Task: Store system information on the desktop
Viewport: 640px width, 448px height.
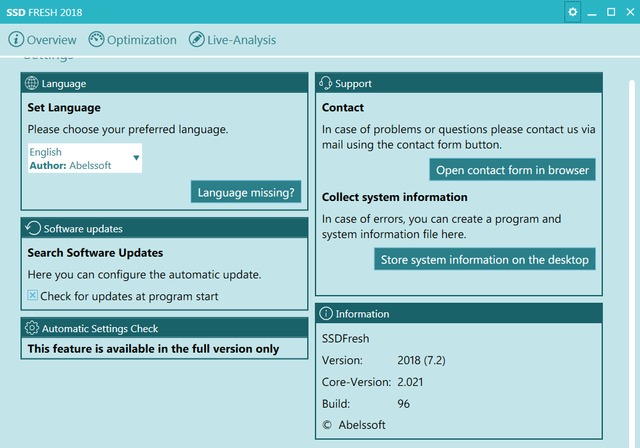Action: [x=485, y=260]
